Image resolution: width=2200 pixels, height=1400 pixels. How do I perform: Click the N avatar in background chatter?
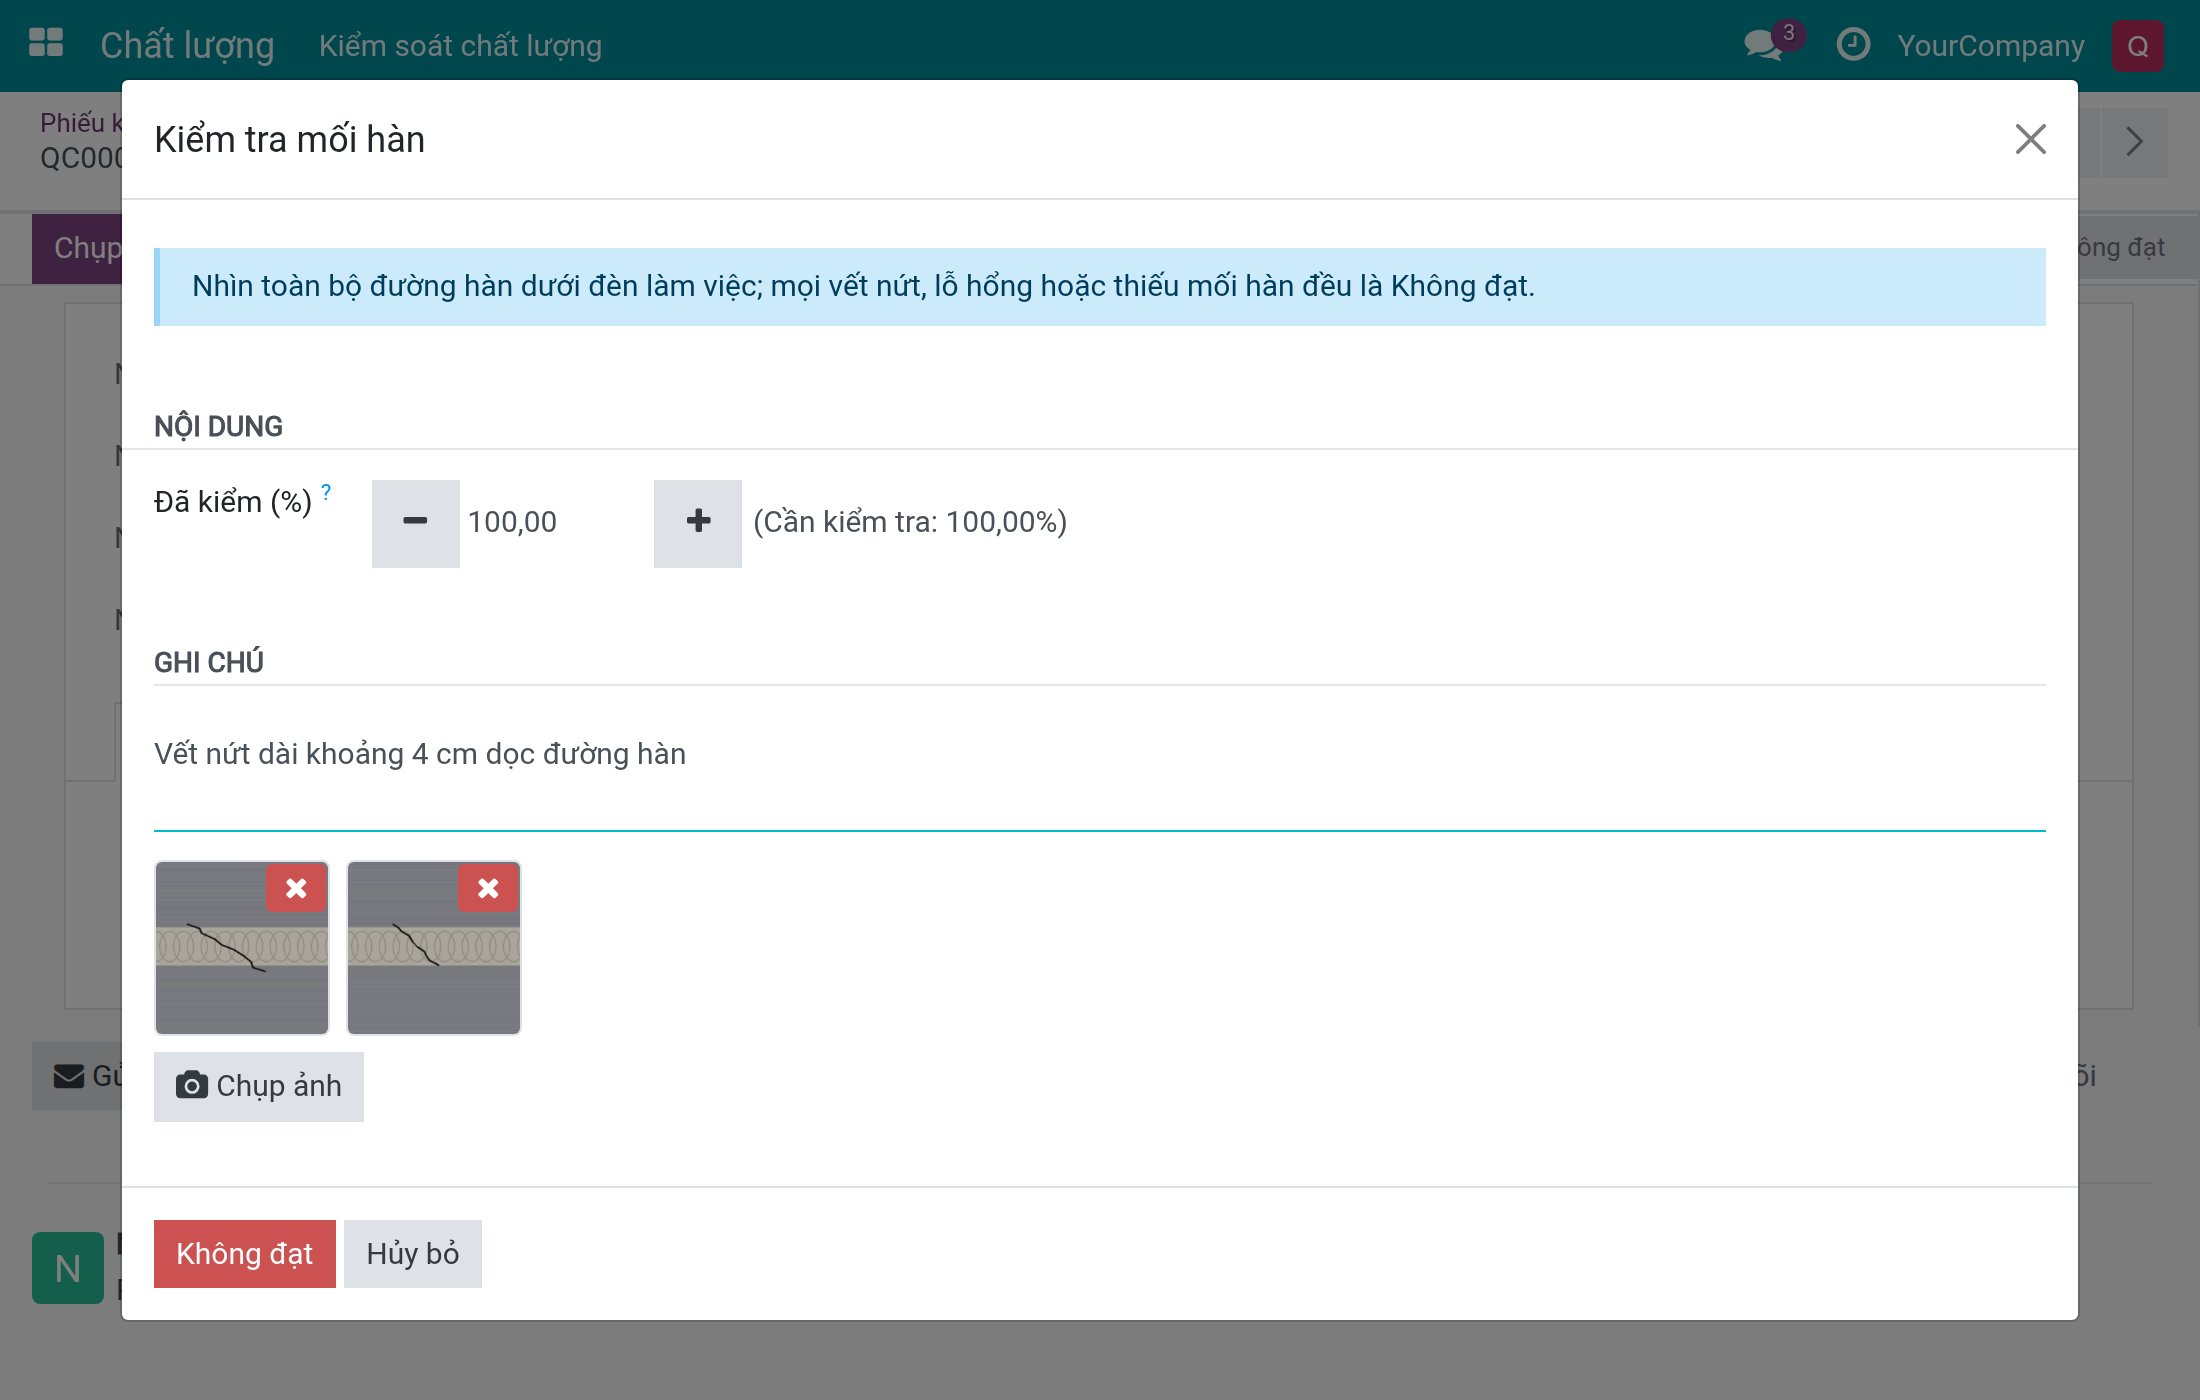(x=67, y=1268)
